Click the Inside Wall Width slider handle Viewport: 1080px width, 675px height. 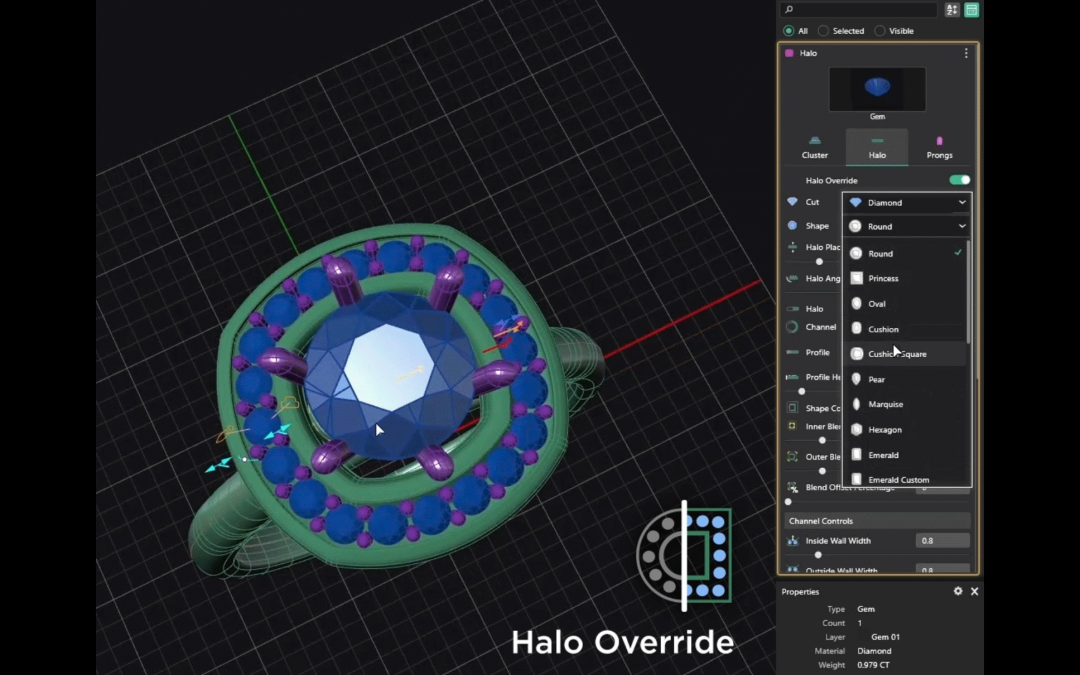[818, 554]
